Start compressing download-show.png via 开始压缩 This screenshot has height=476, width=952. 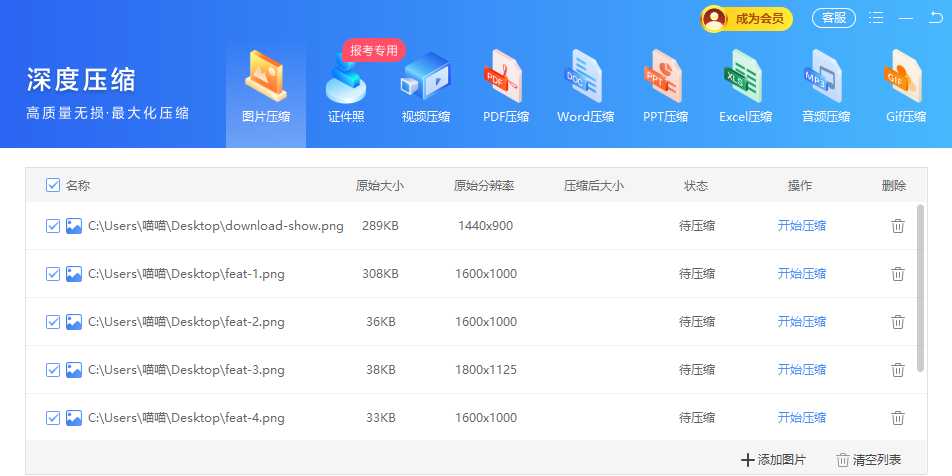[x=801, y=226]
